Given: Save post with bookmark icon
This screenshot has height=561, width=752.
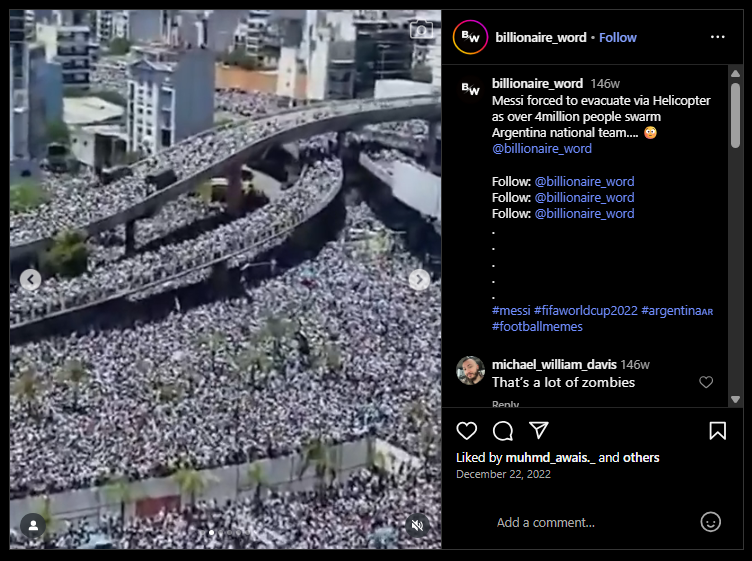Looking at the screenshot, I should coord(717,431).
